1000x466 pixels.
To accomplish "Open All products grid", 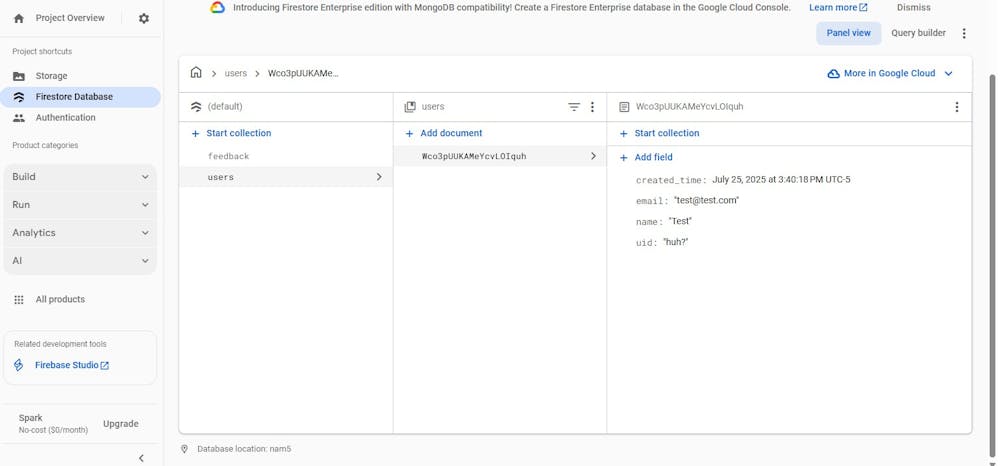I will pos(60,300).
